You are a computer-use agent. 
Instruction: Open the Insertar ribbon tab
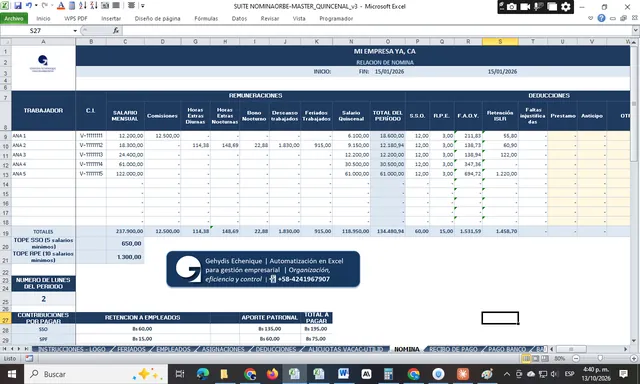click(111, 18)
